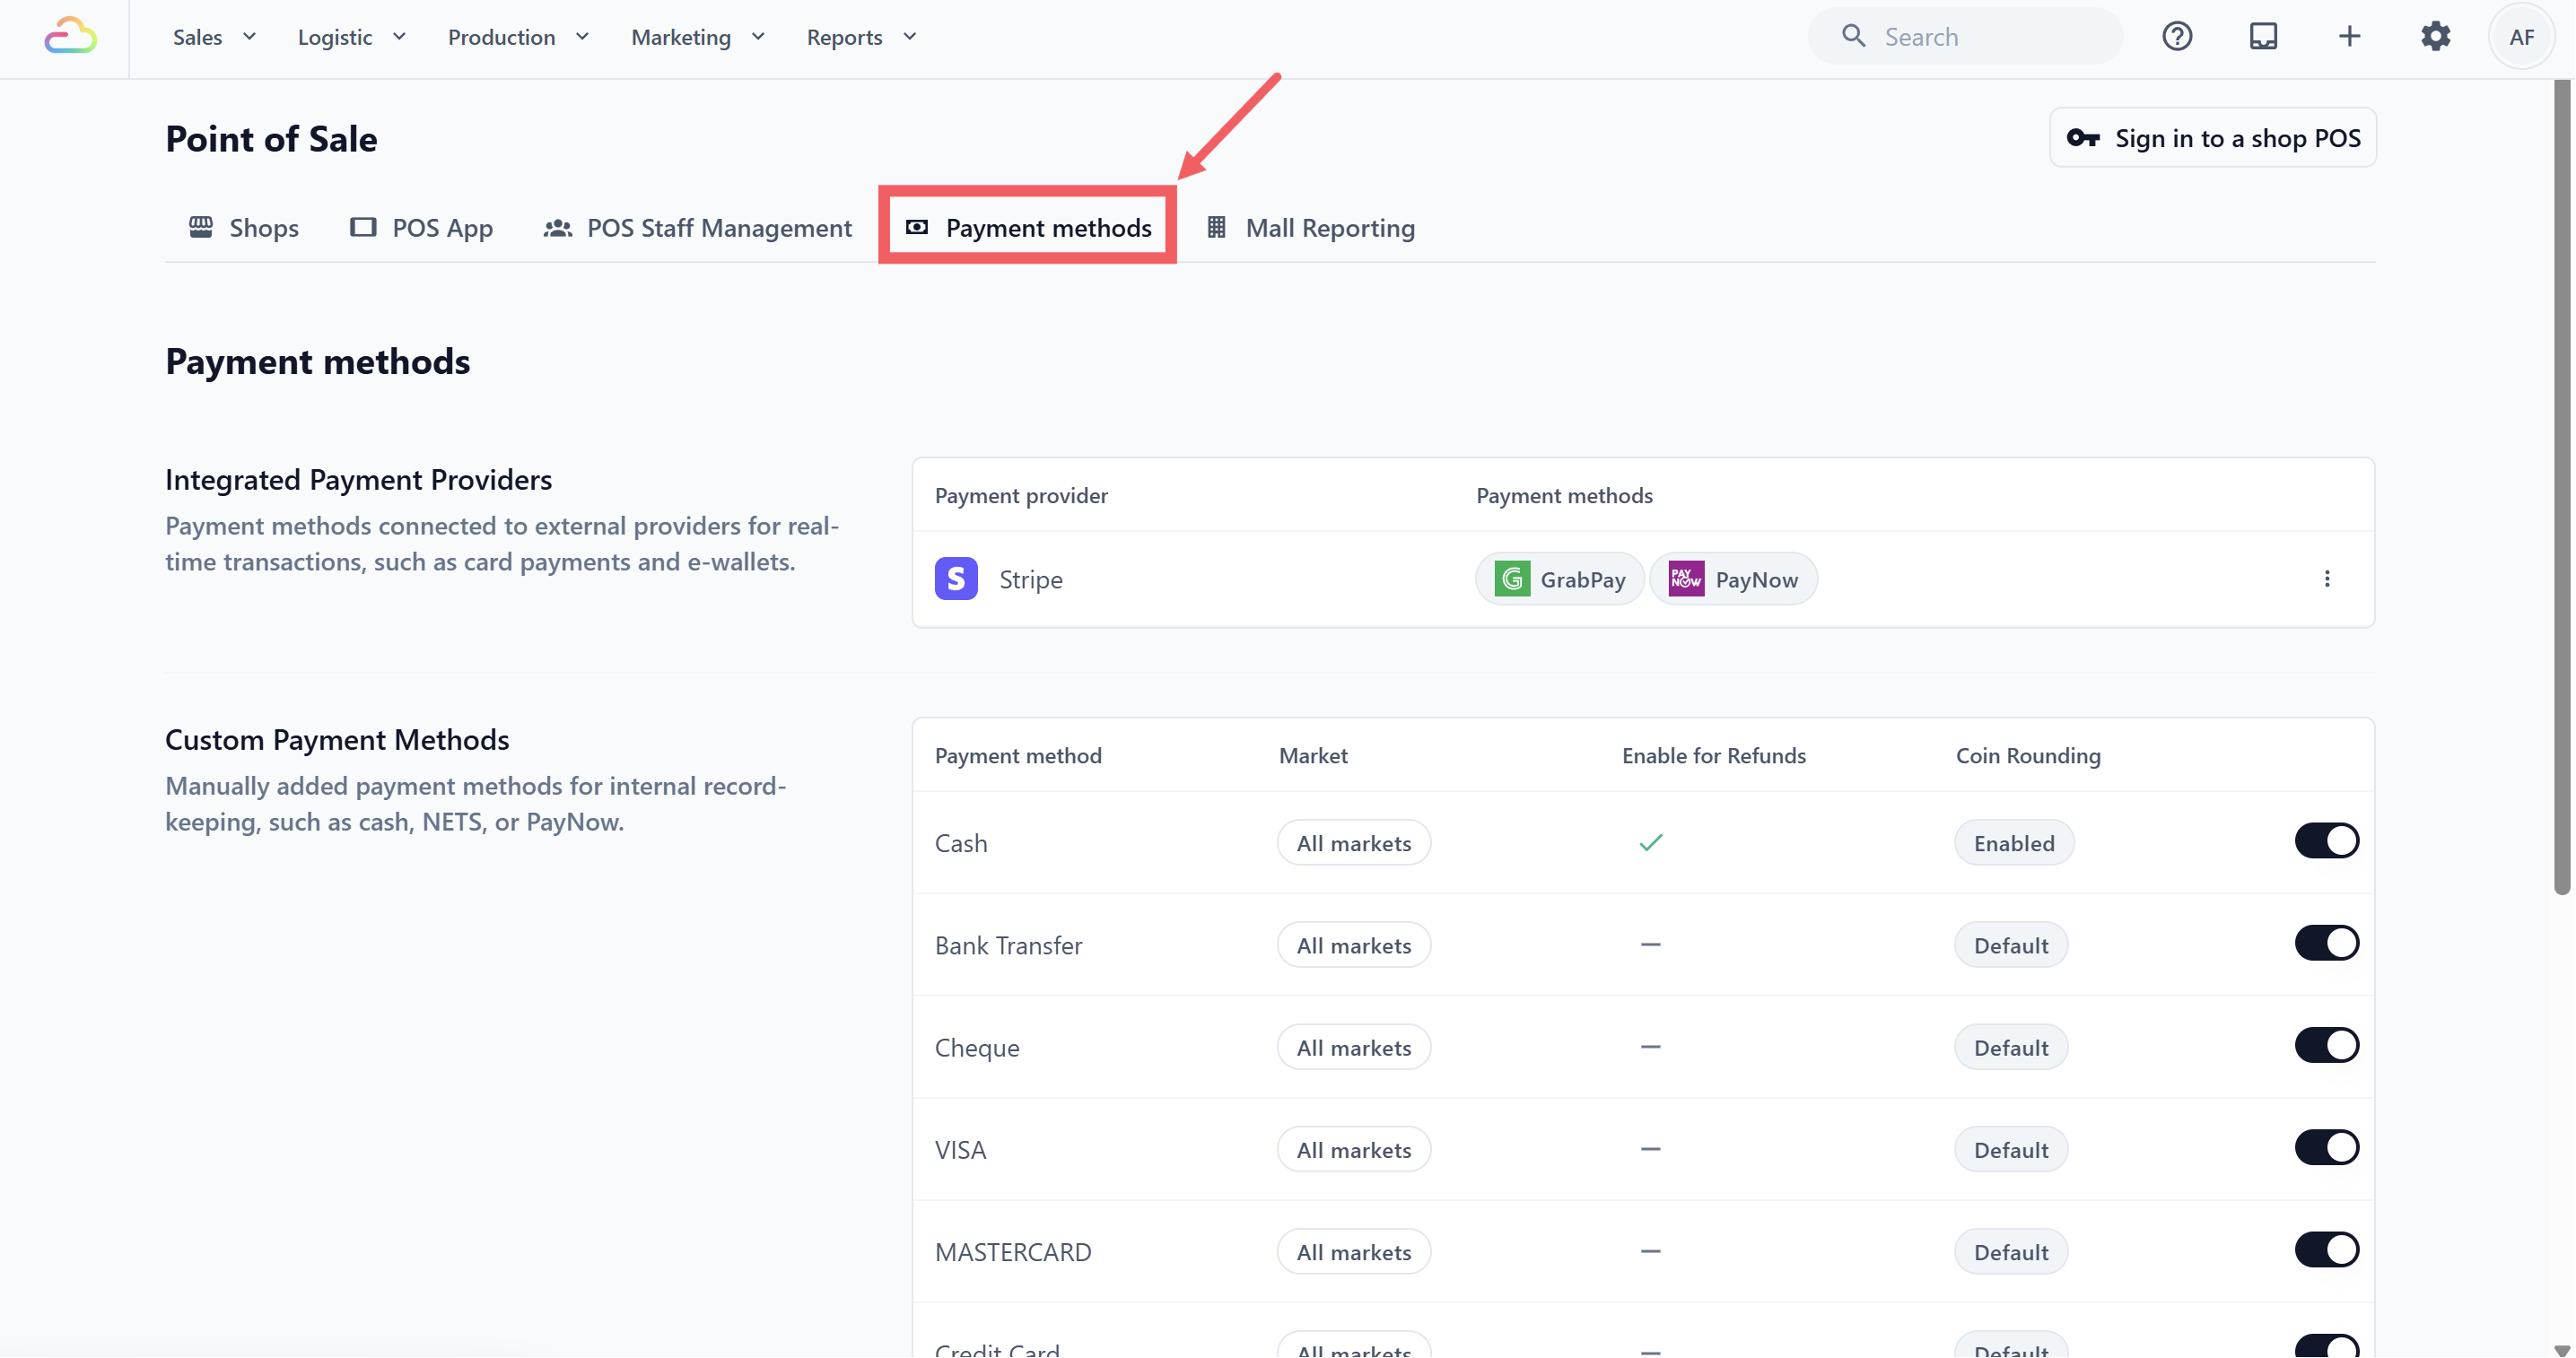Click Default coin rounding for Bank Transfer

point(2010,945)
